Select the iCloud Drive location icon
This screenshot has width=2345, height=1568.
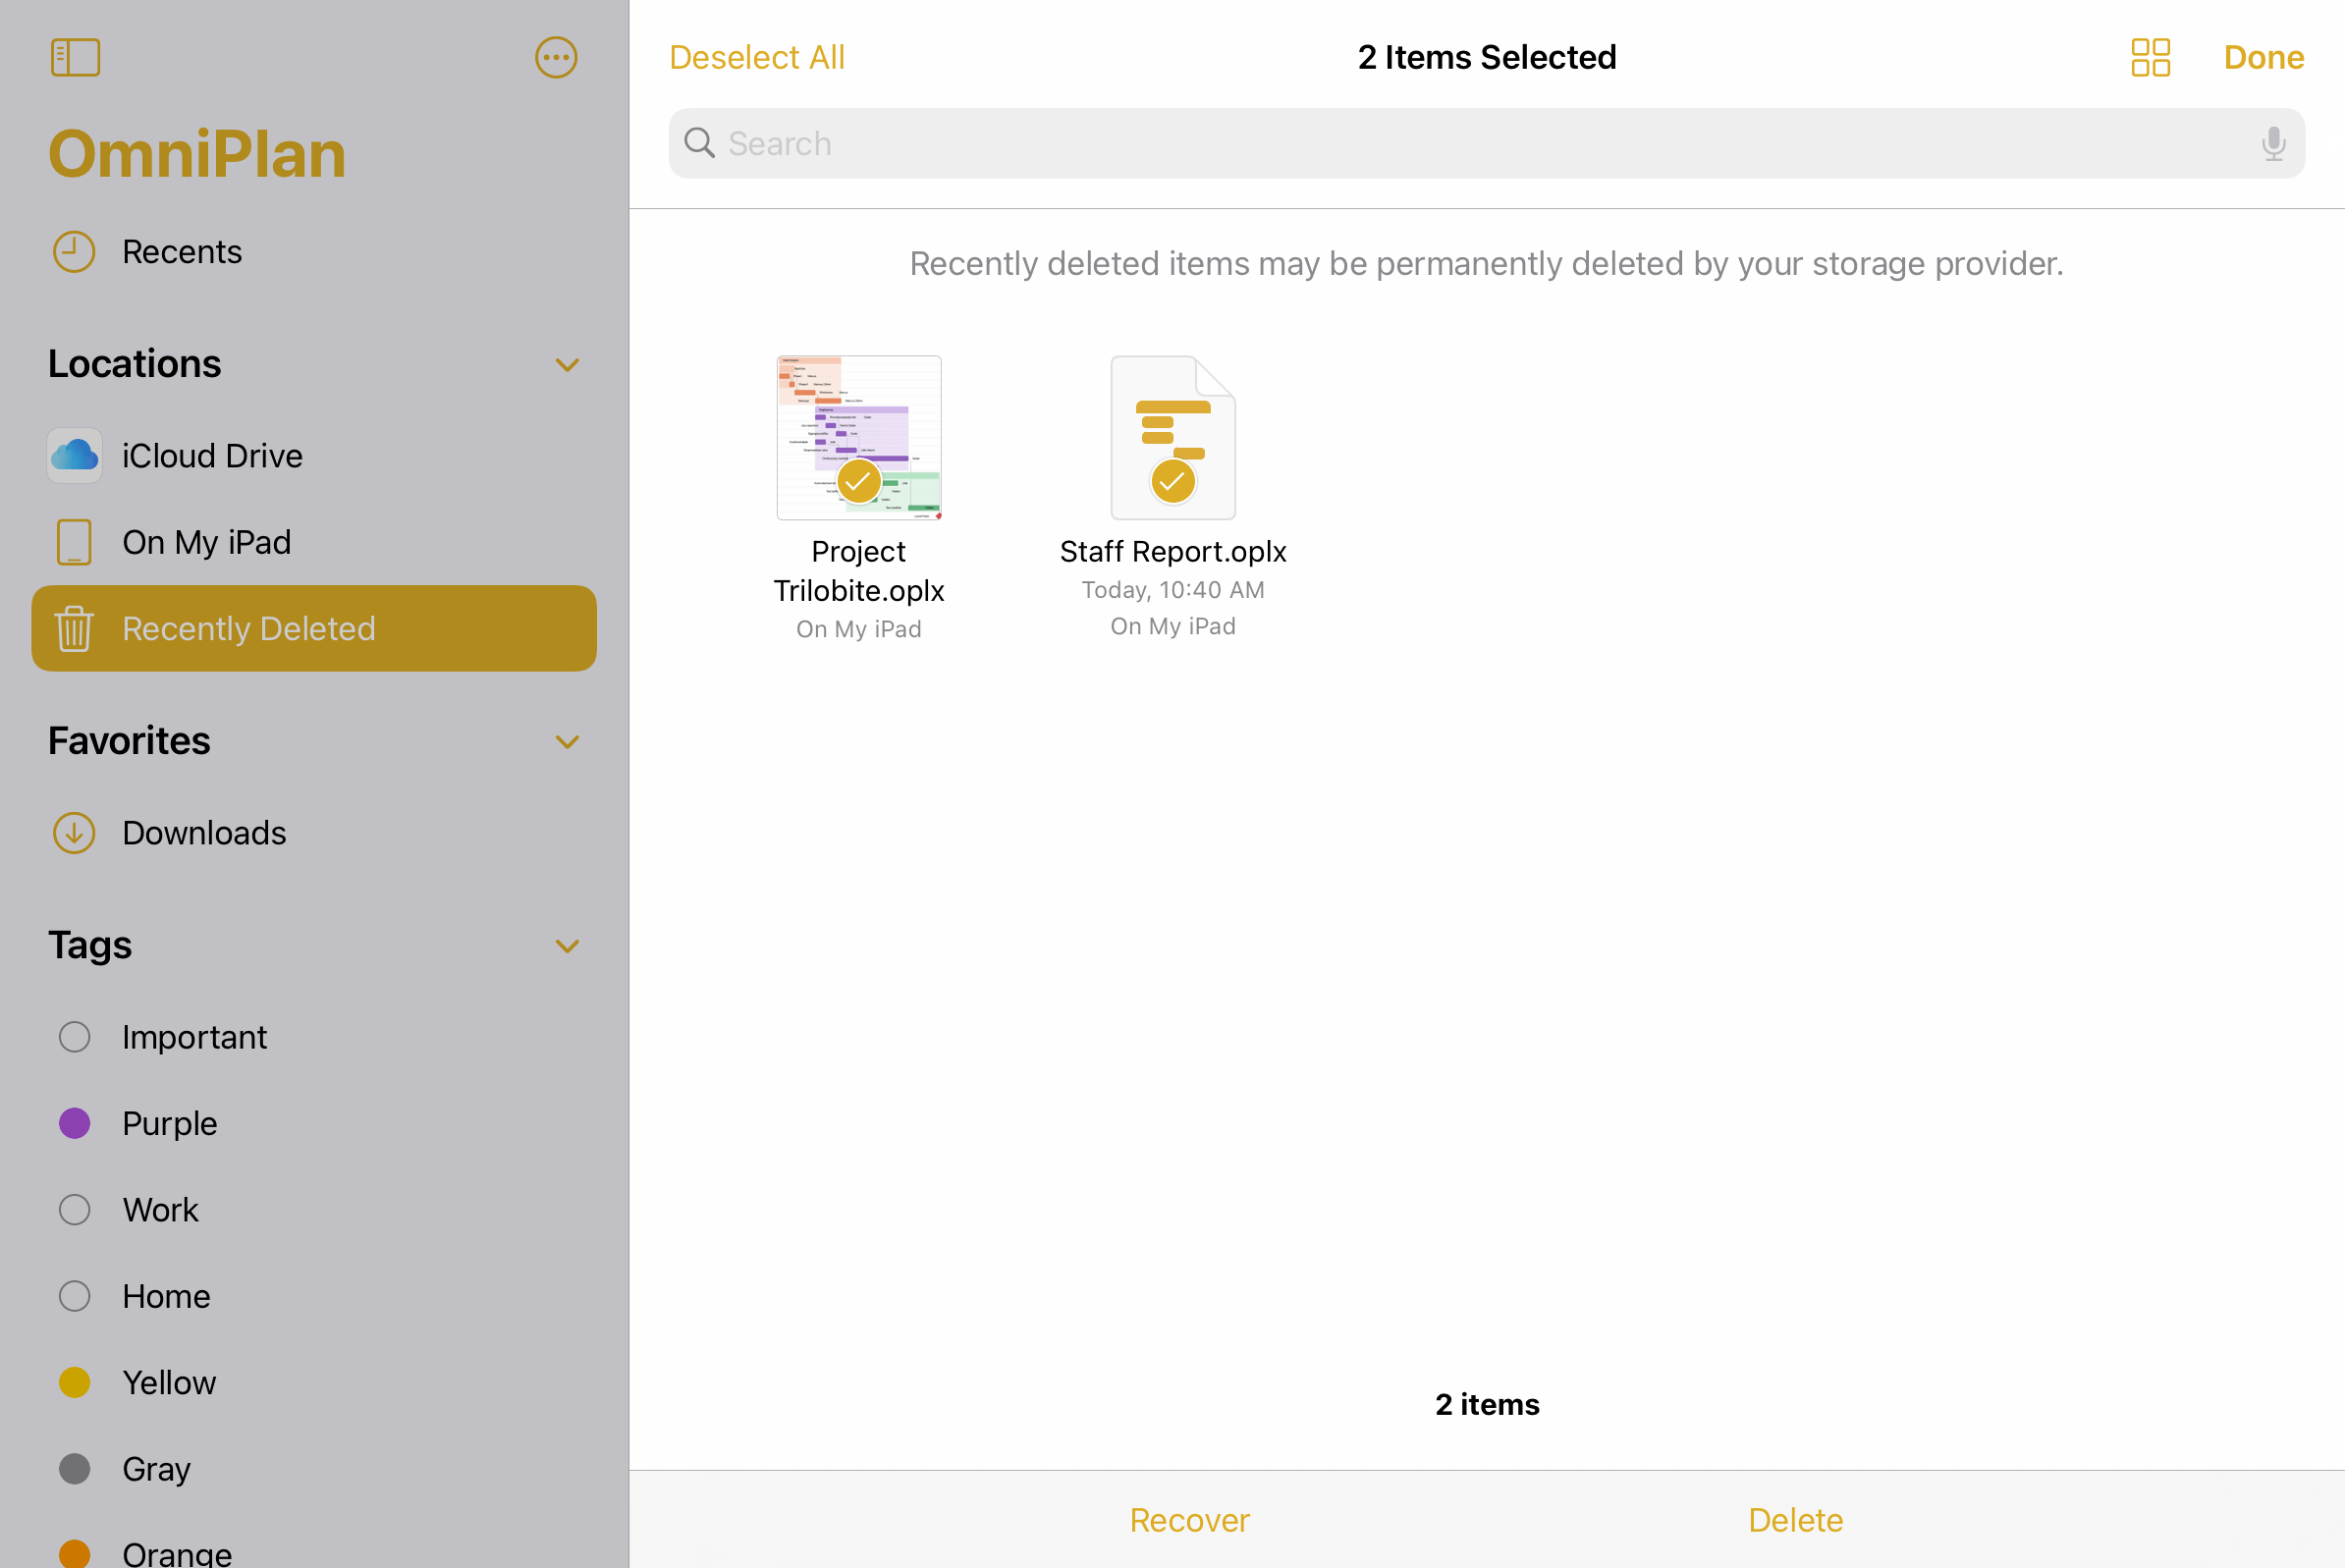click(x=74, y=454)
